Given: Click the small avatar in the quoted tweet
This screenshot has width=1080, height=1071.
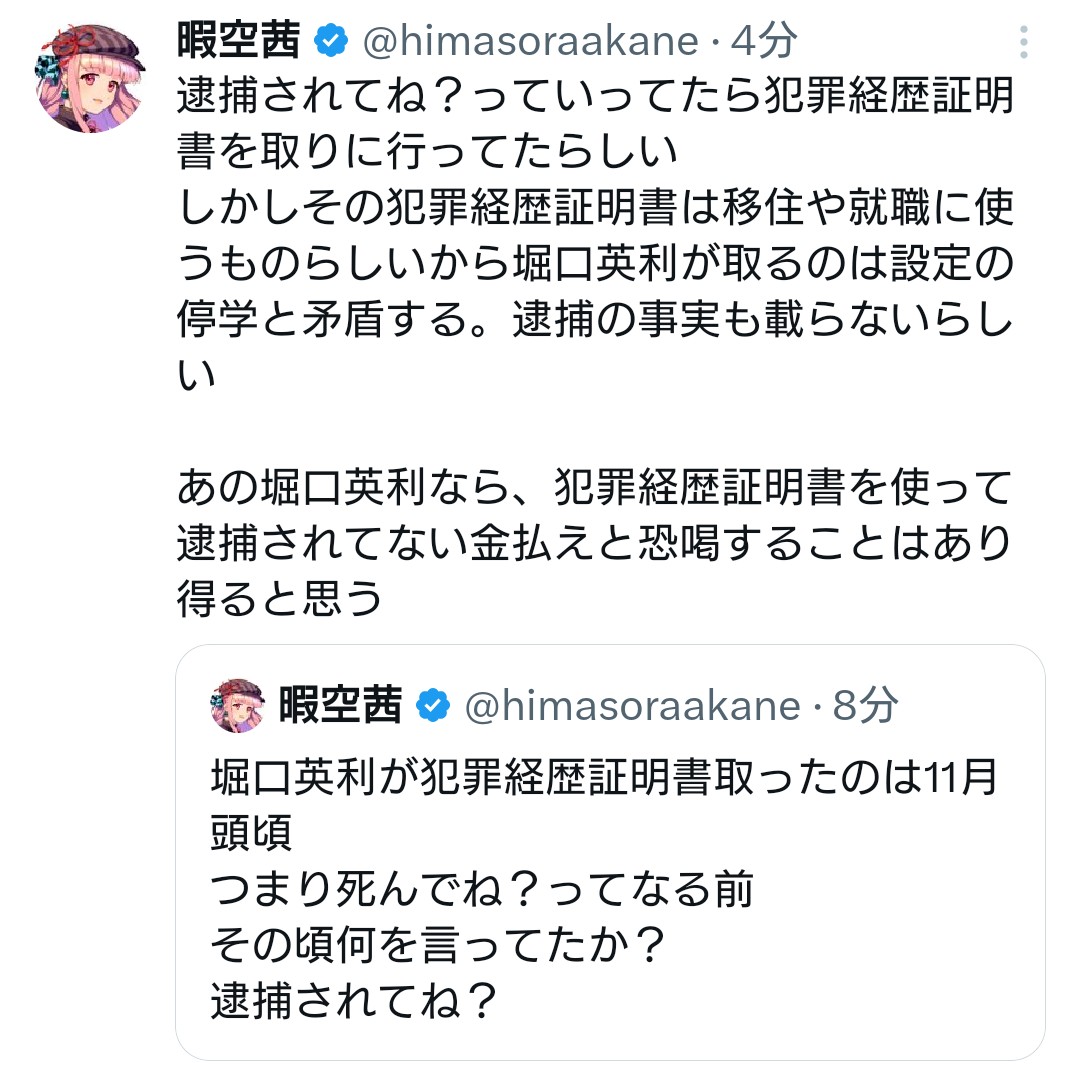Looking at the screenshot, I should click(x=238, y=705).
